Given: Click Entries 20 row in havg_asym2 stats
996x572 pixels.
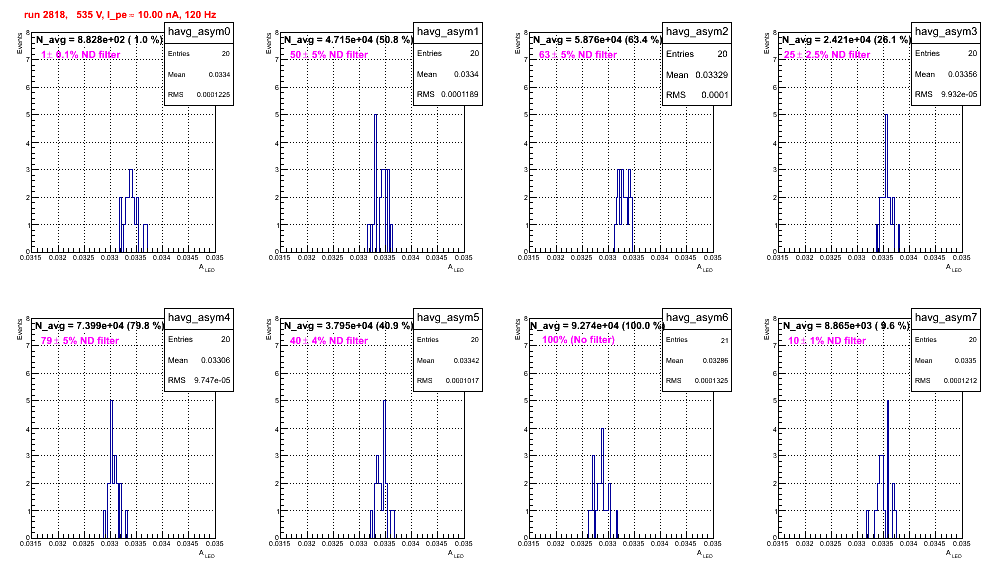Looking at the screenshot, I should click(x=697, y=54).
